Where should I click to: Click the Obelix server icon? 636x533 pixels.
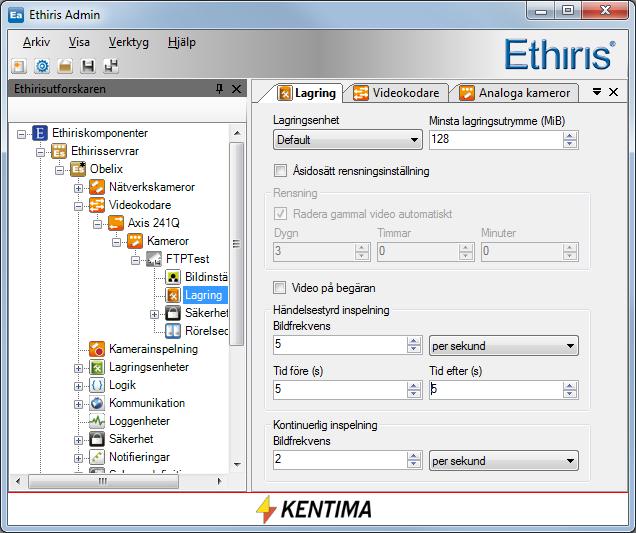coord(78,169)
